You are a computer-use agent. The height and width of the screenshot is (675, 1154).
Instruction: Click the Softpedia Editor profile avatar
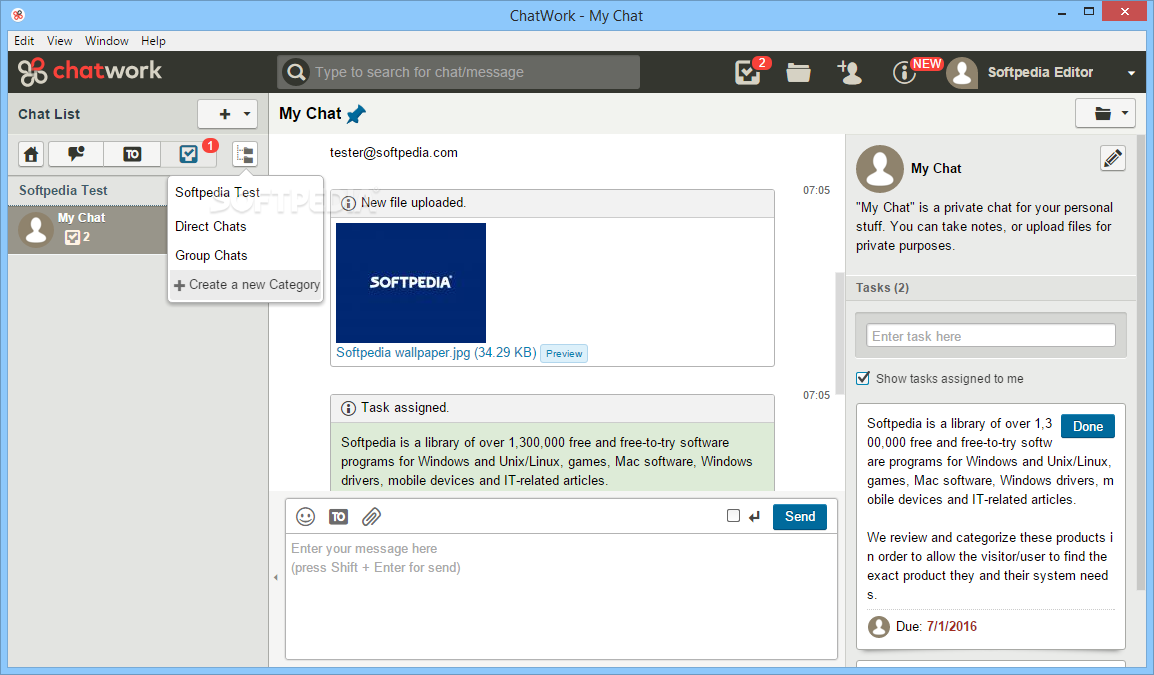click(962, 72)
